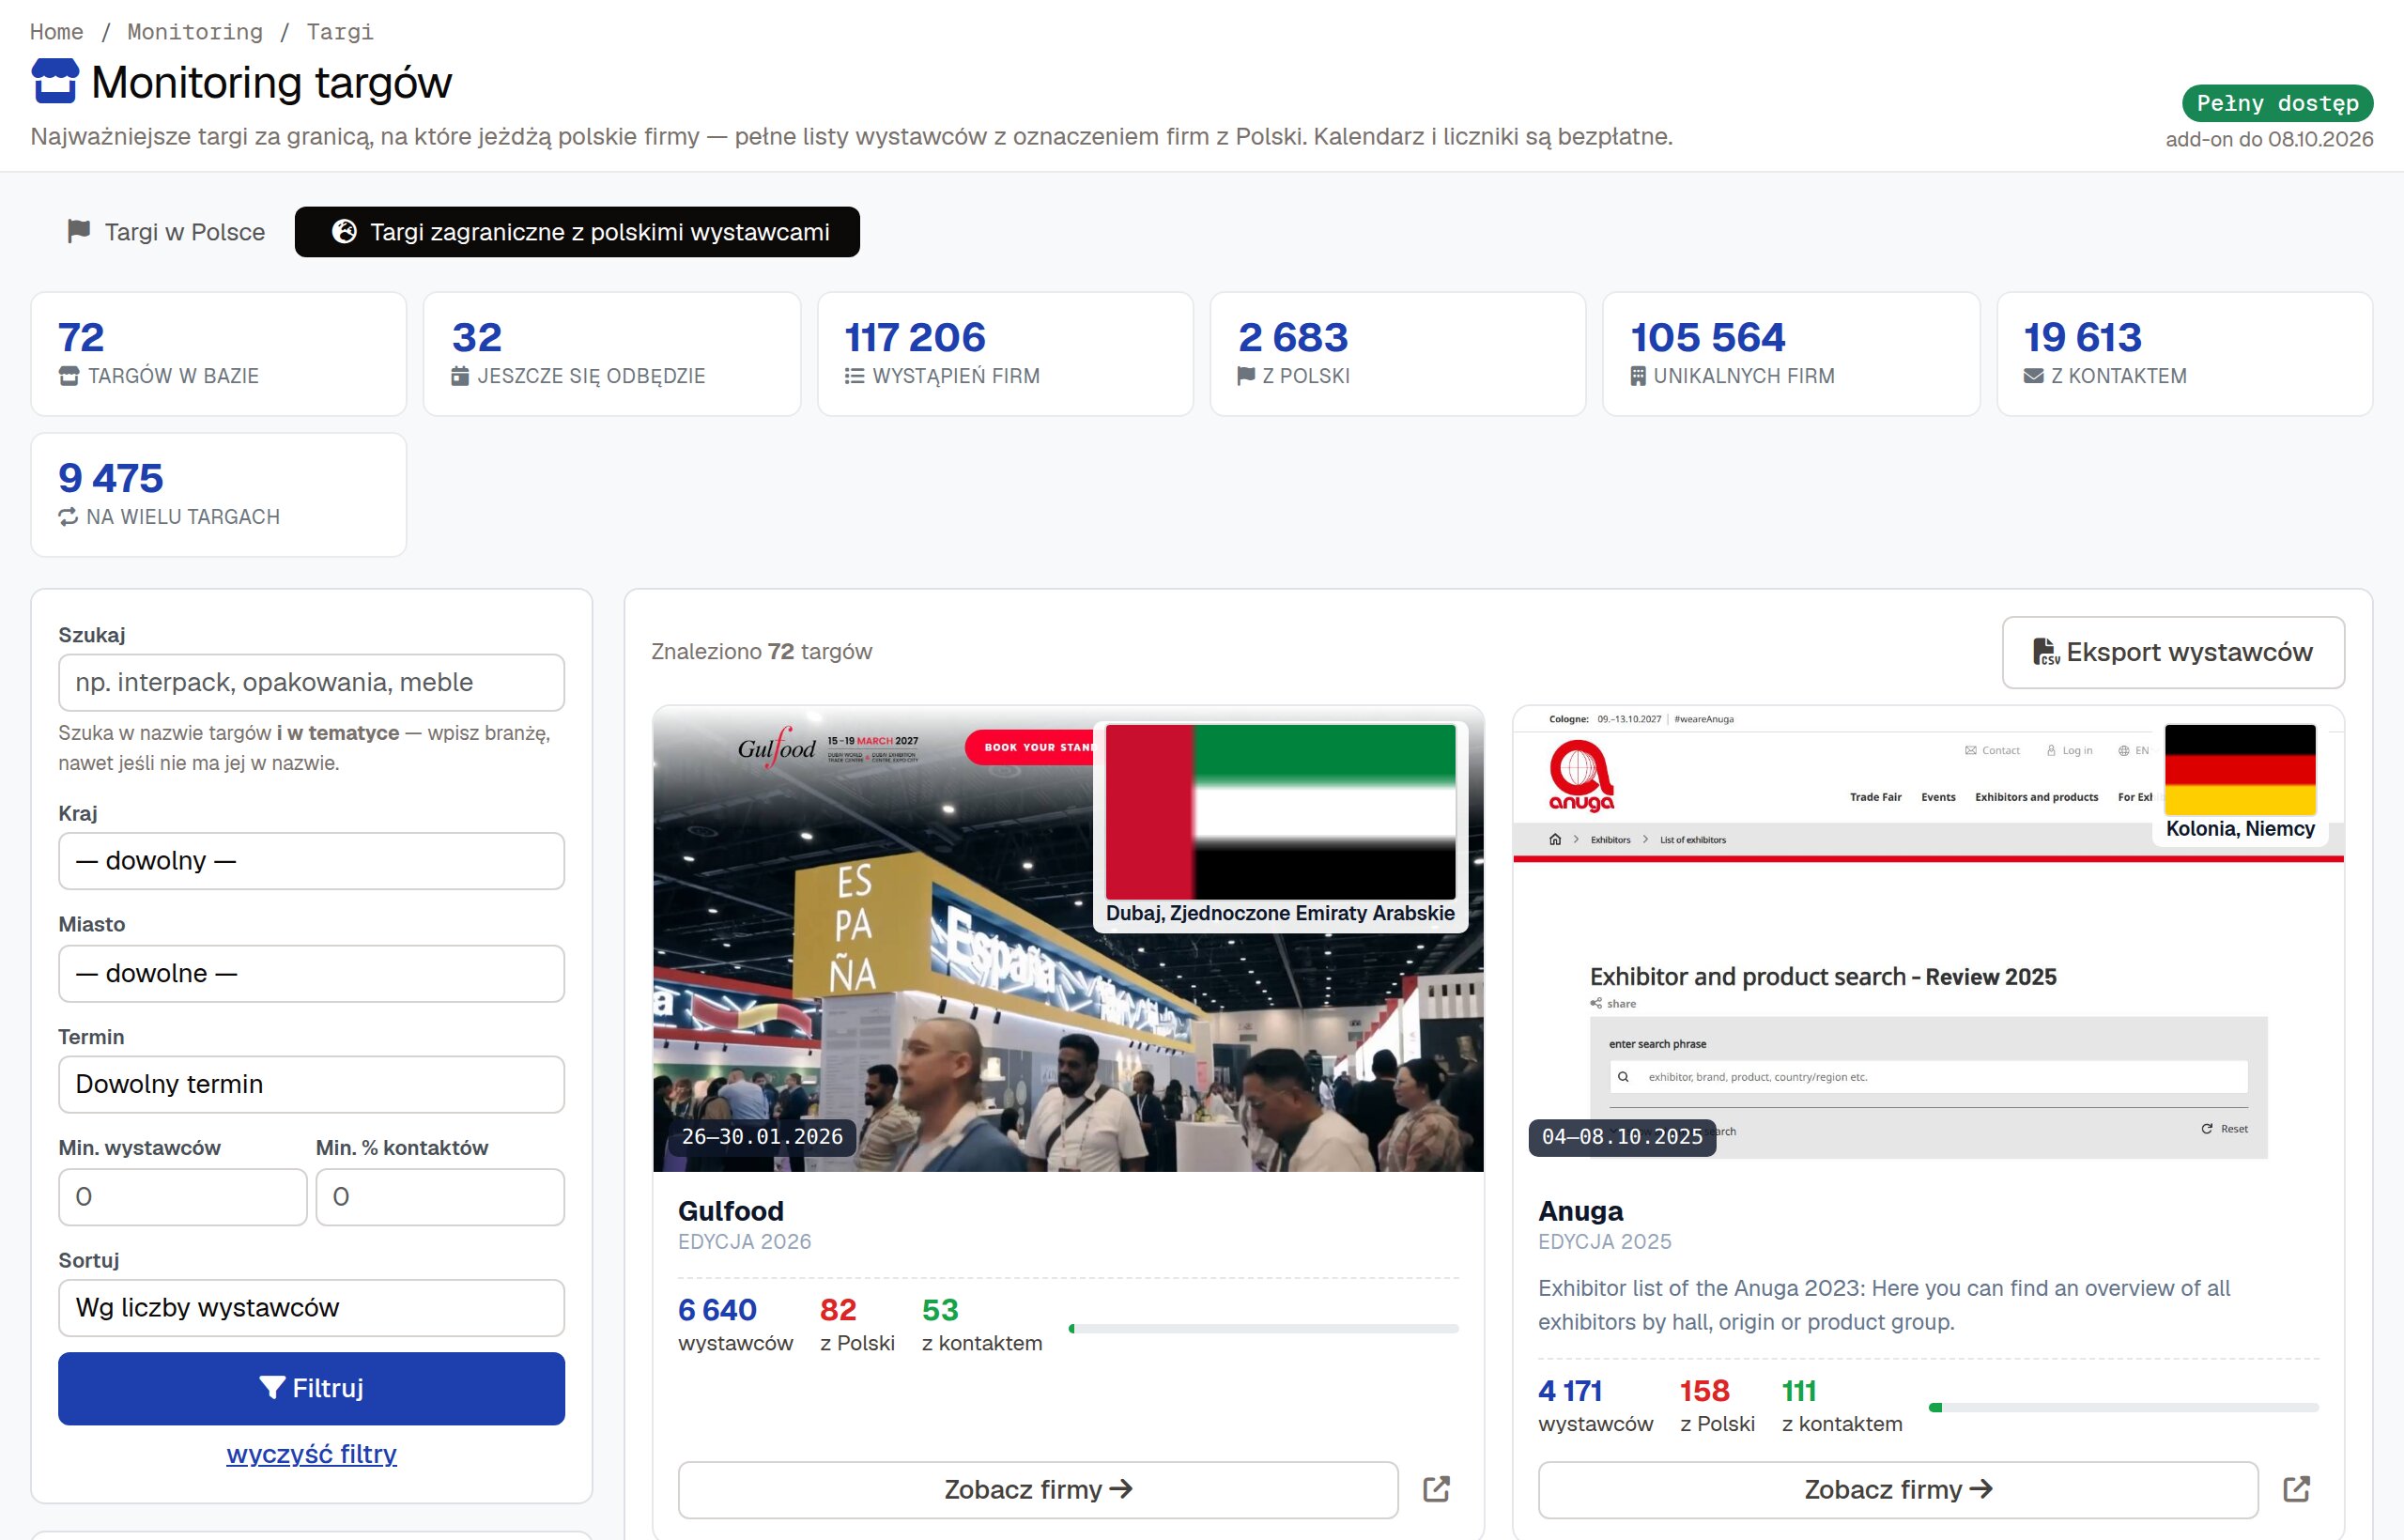Image resolution: width=2404 pixels, height=1540 pixels.
Task: Click the calendar icon by JESZCZE SIĘ ODBĘDZIE
Action: [460, 376]
